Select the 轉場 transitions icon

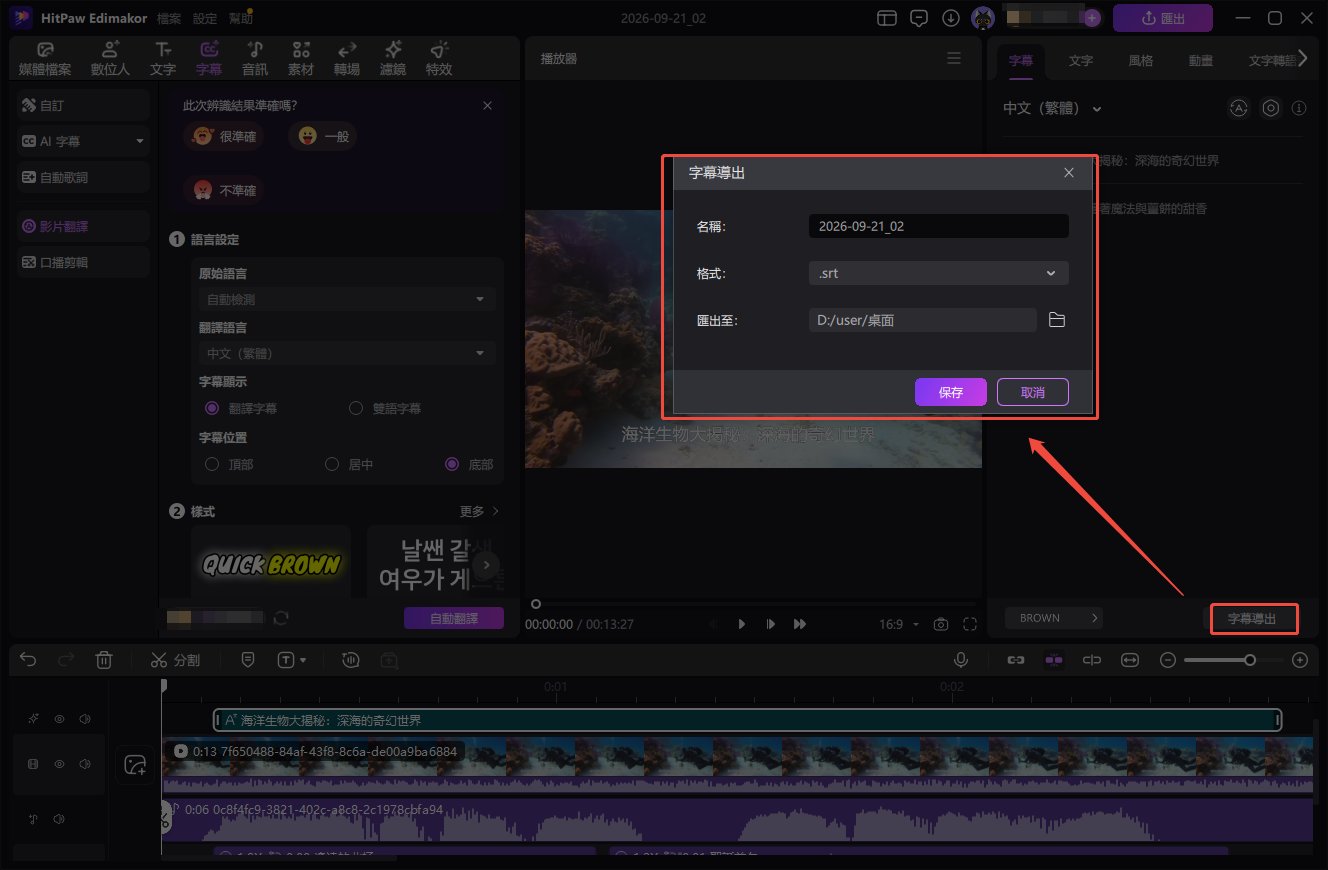347,59
